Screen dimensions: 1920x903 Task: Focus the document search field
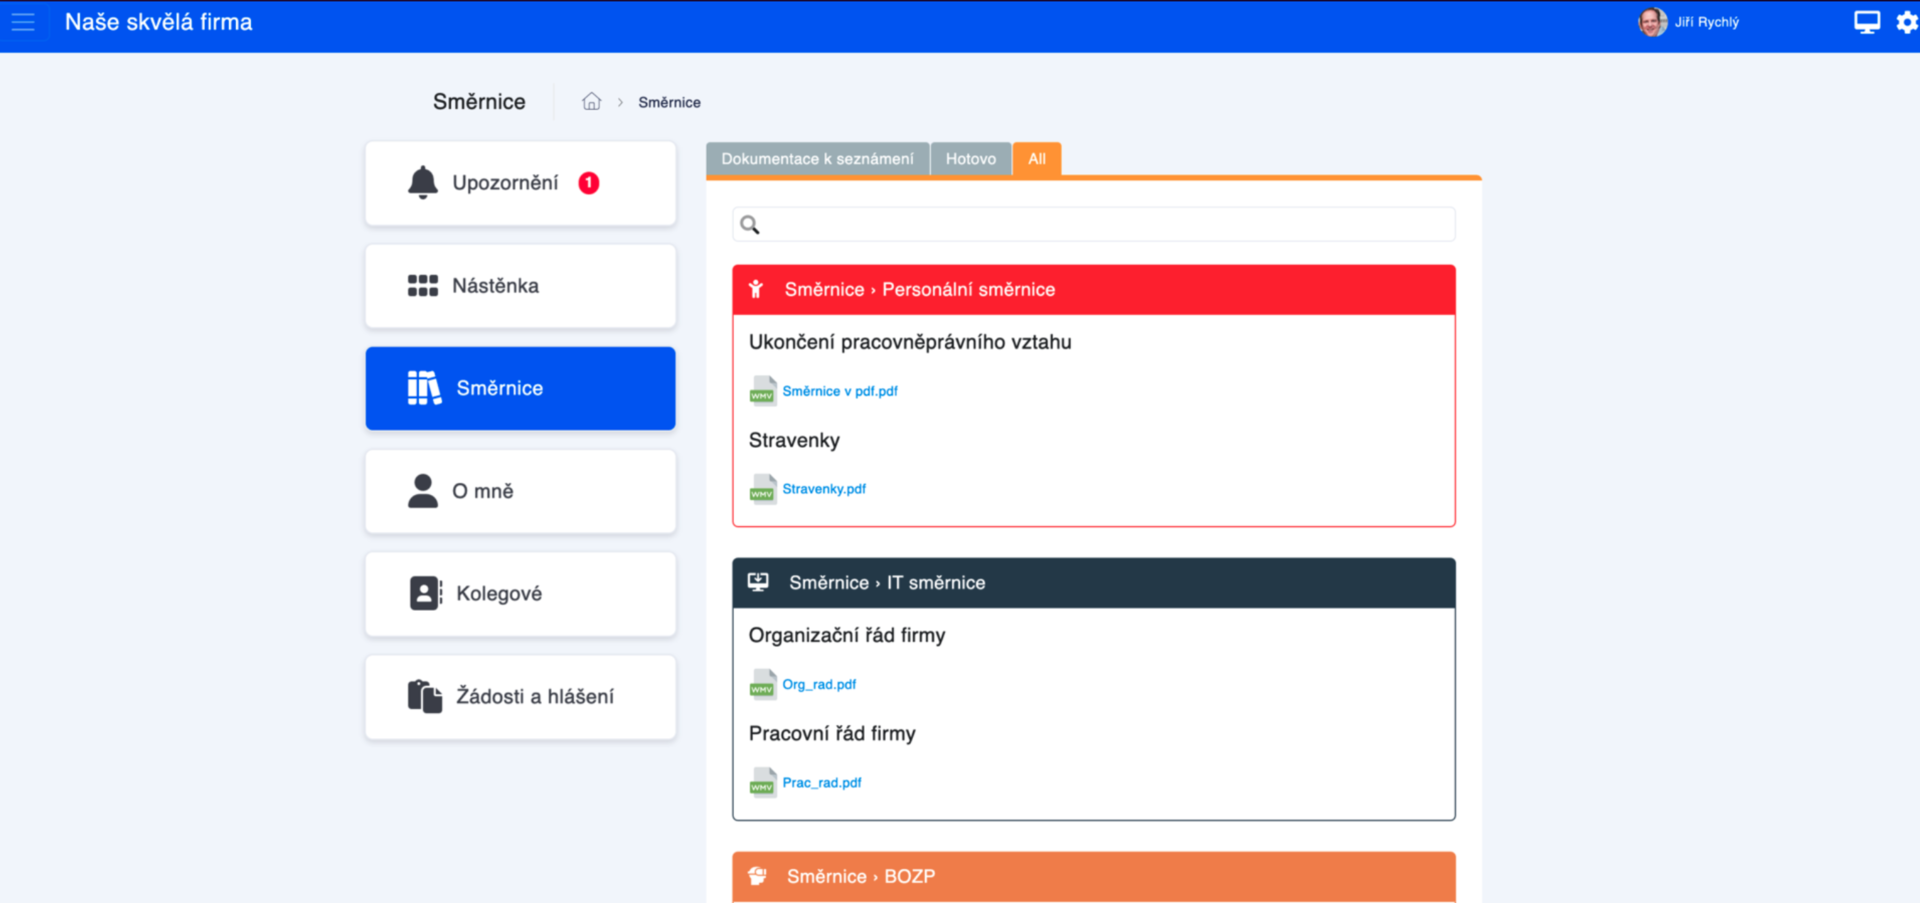coord(1100,225)
